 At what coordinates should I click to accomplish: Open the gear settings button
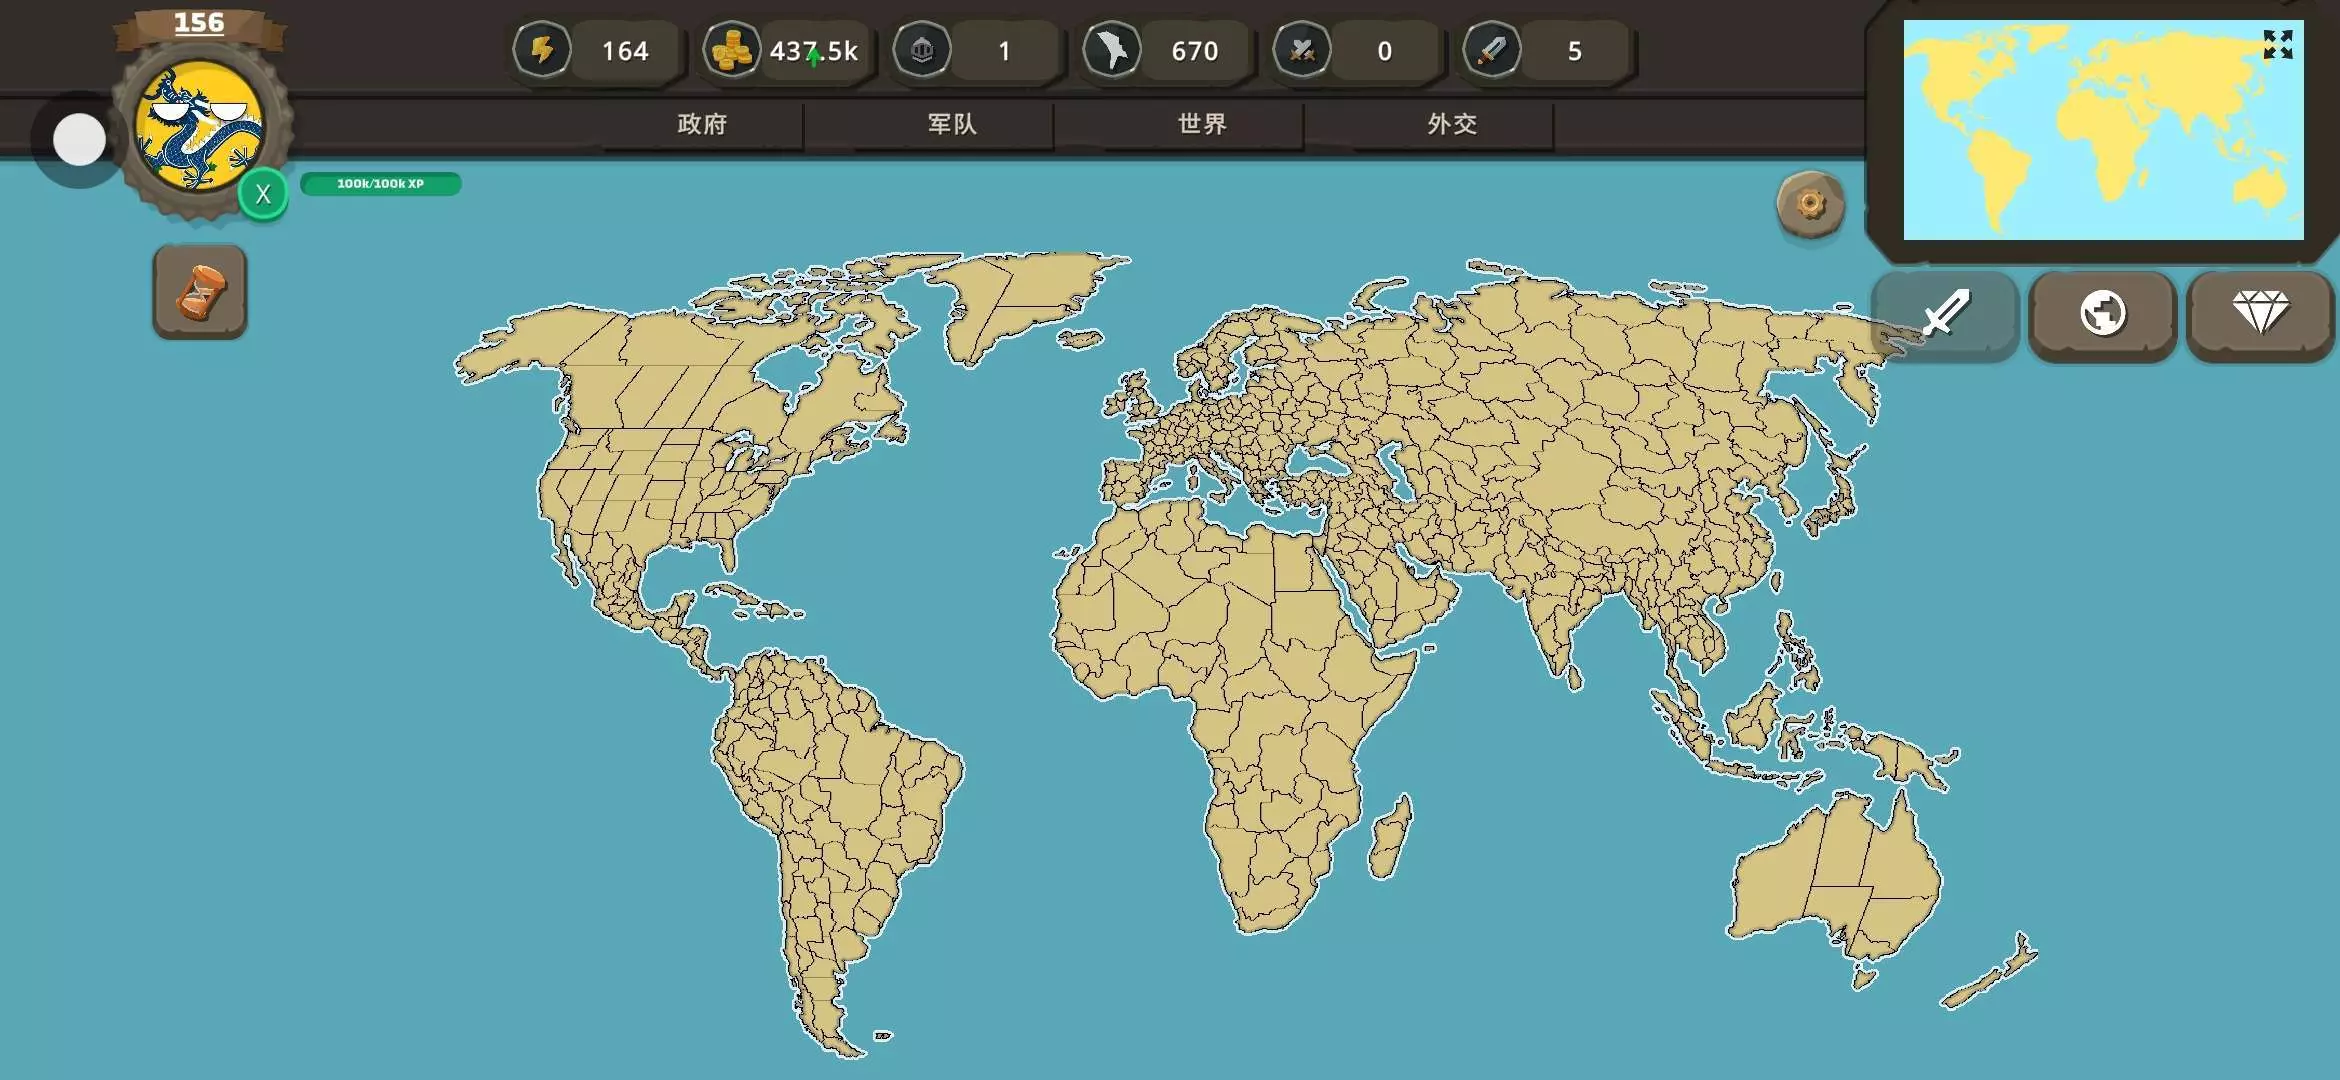click(x=1810, y=205)
